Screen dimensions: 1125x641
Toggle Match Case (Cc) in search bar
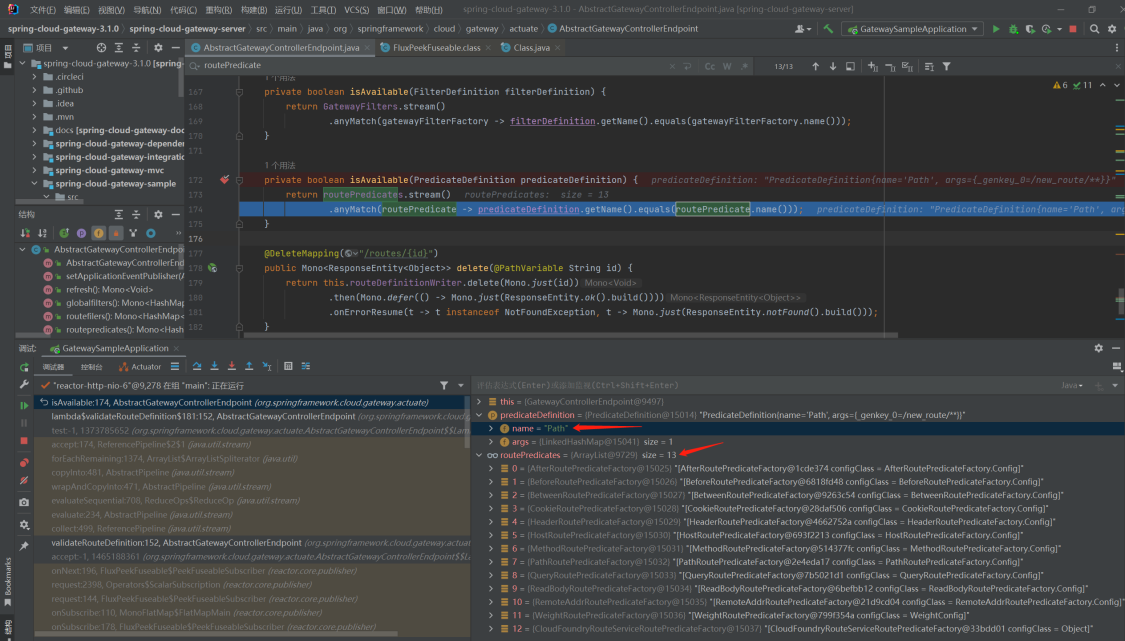point(710,66)
